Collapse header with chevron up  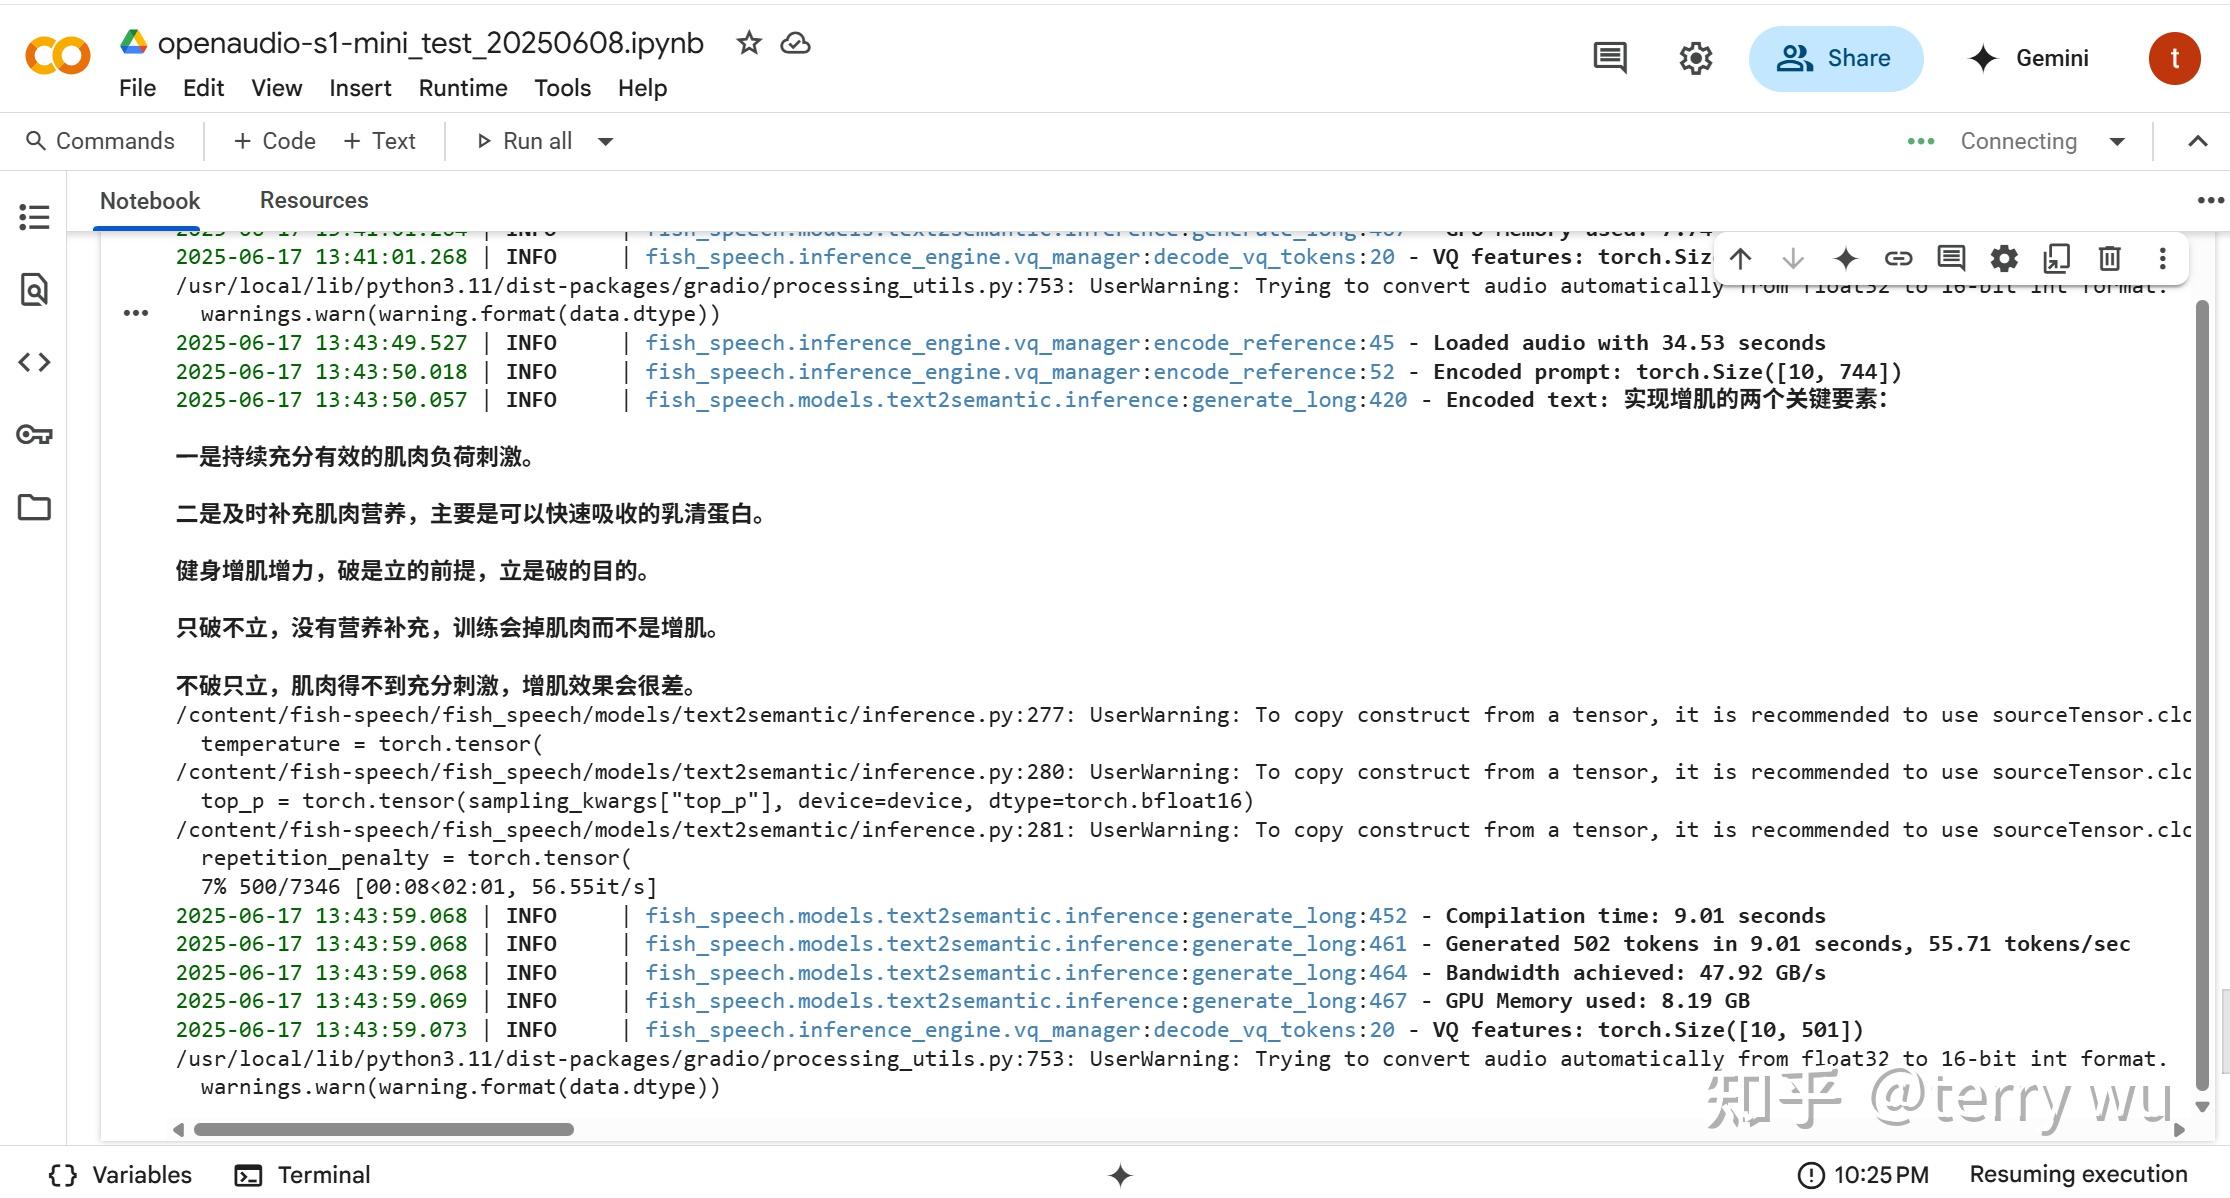[2197, 142]
